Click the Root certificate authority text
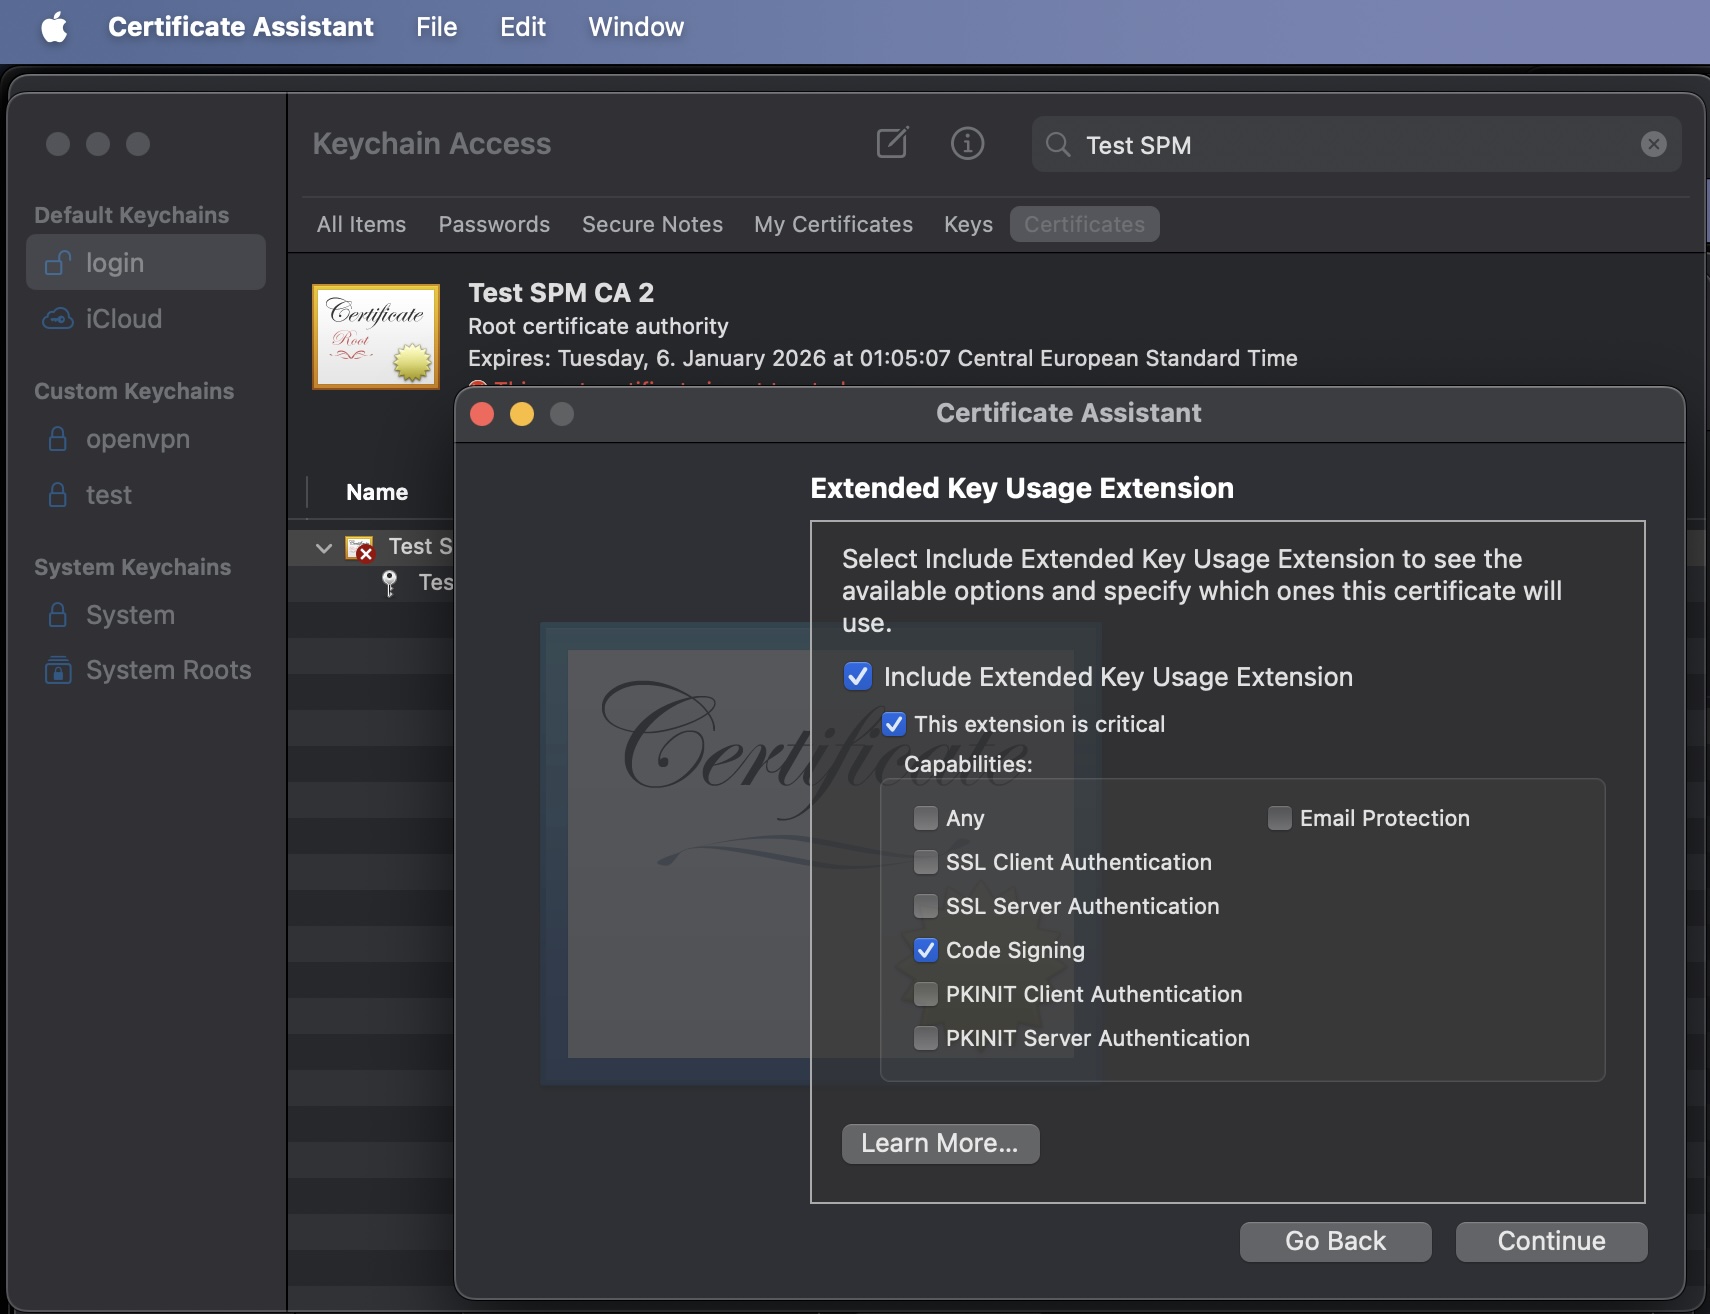Image resolution: width=1710 pixels, height=1314 pixels. [x=598, y=326]
